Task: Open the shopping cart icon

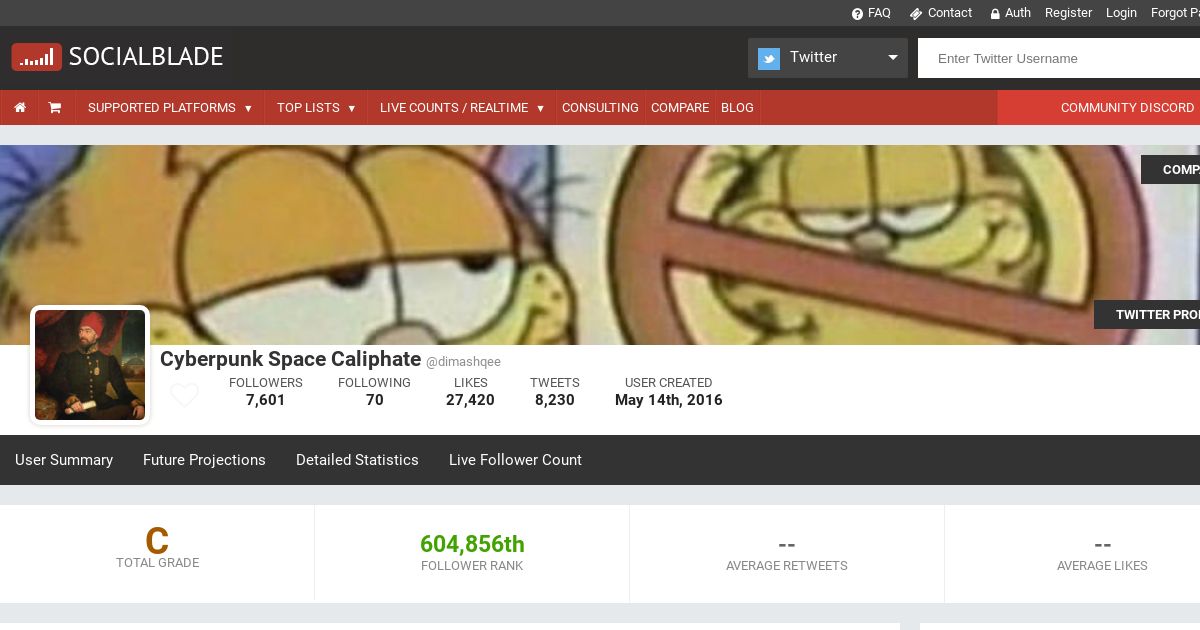Action: (x=55, y=107)
